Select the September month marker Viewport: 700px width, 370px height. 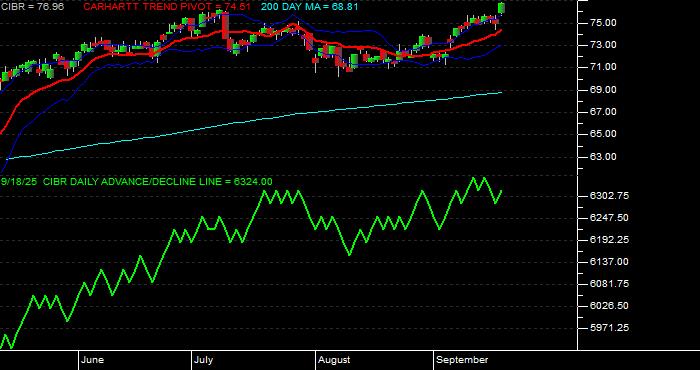click(462, 360)
